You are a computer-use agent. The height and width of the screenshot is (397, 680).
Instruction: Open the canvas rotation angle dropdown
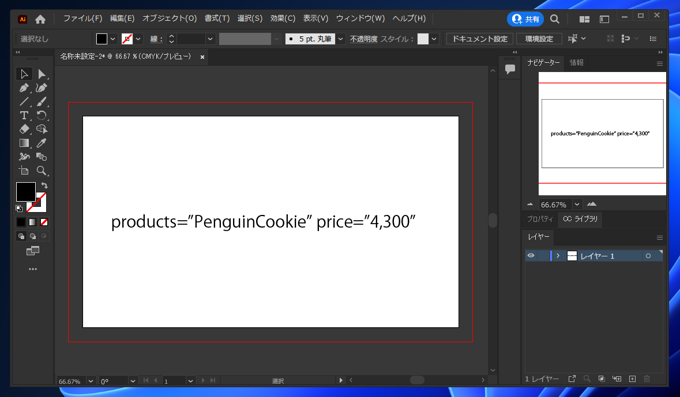point(133,381)
